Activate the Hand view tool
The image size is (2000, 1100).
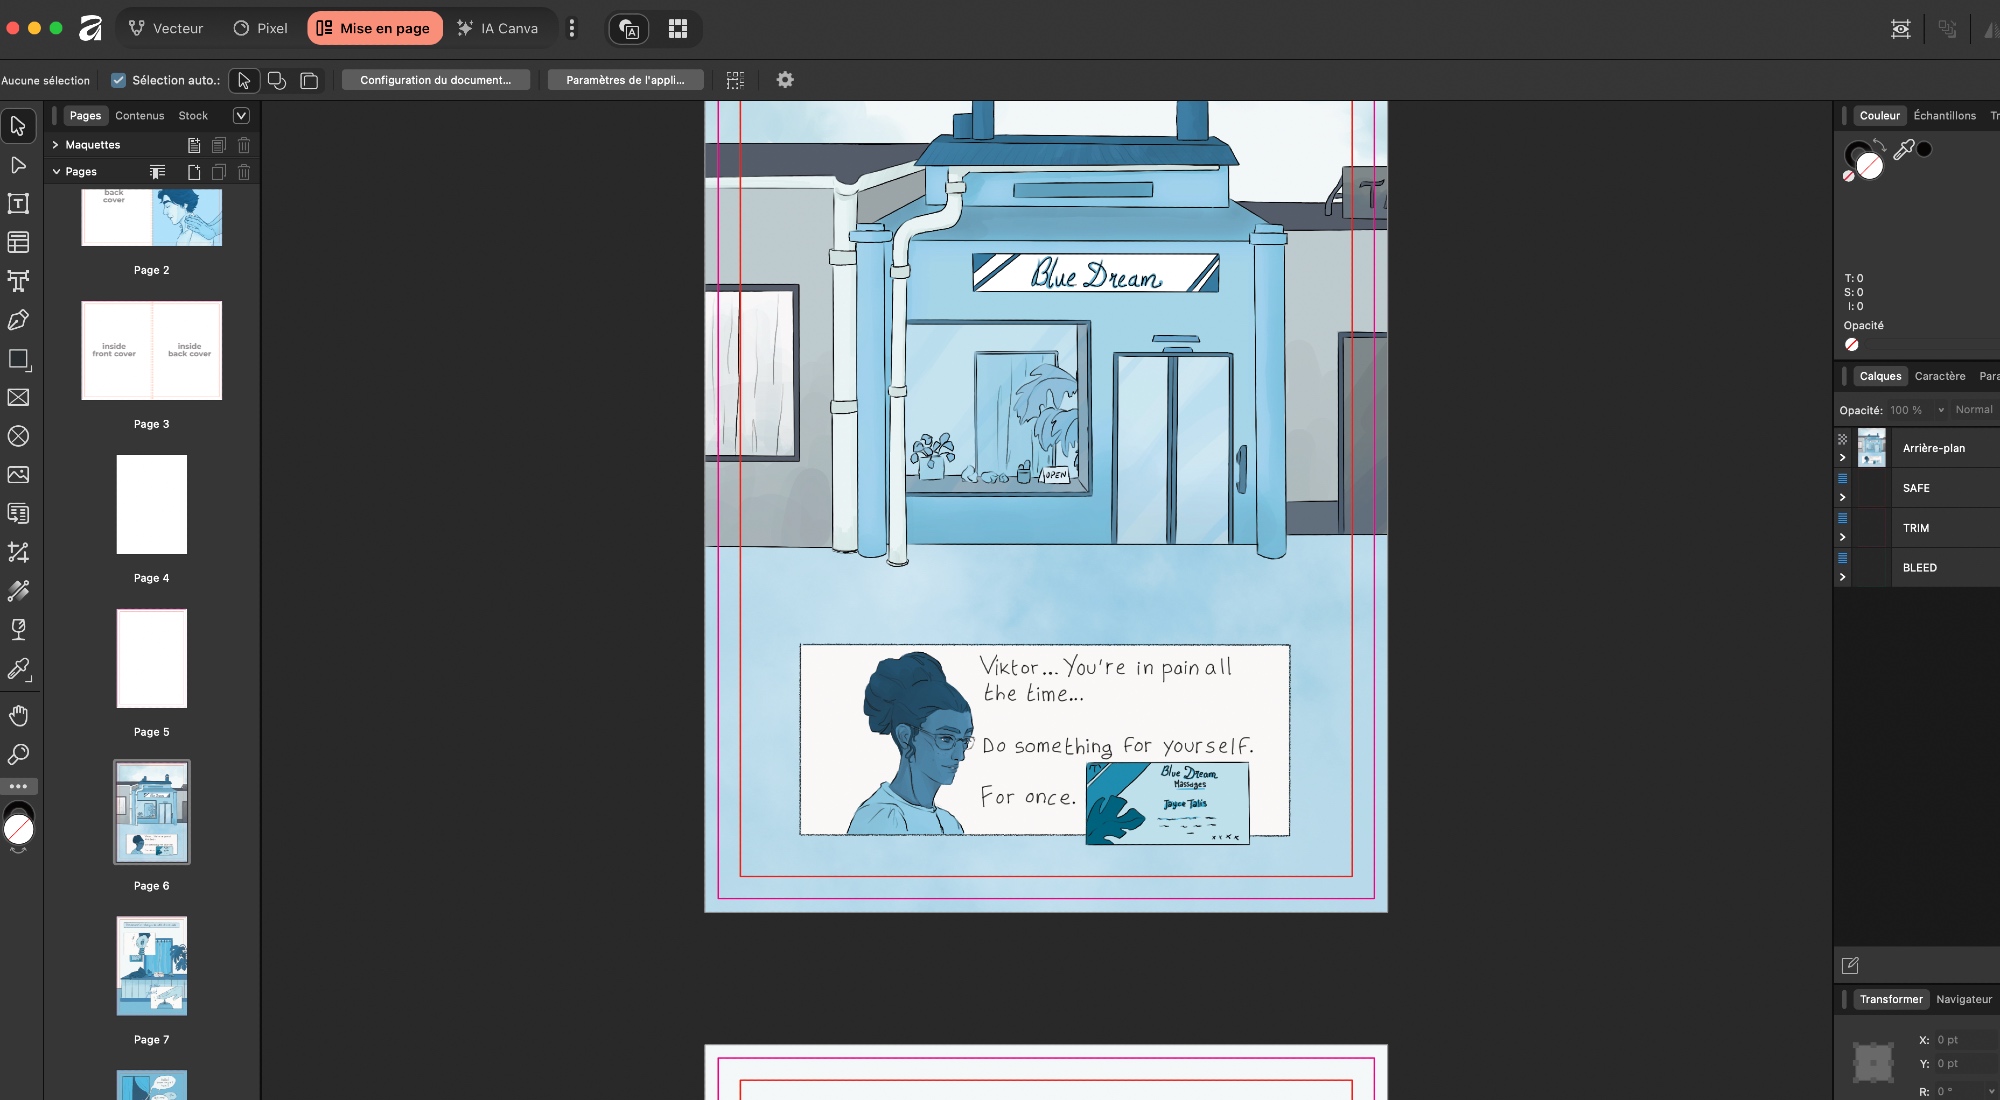coord(18,715)
